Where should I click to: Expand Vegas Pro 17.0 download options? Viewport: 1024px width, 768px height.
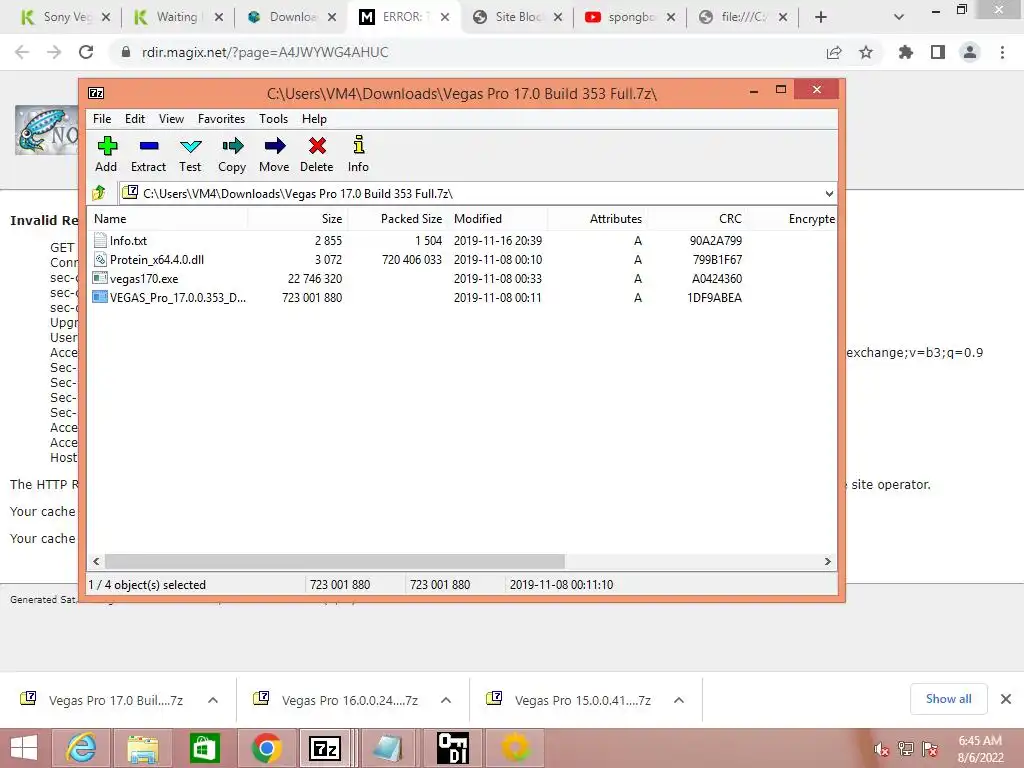213,700
